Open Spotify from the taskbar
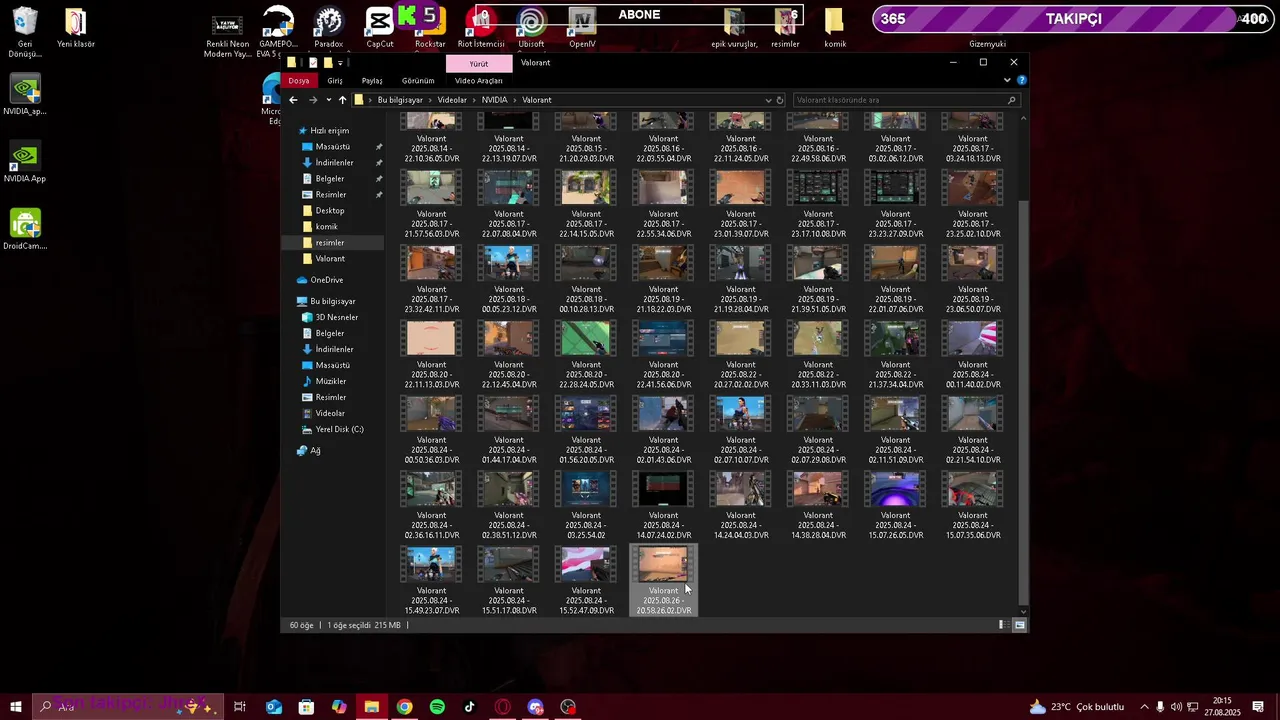1280x720 pixels. click(437, 707)
